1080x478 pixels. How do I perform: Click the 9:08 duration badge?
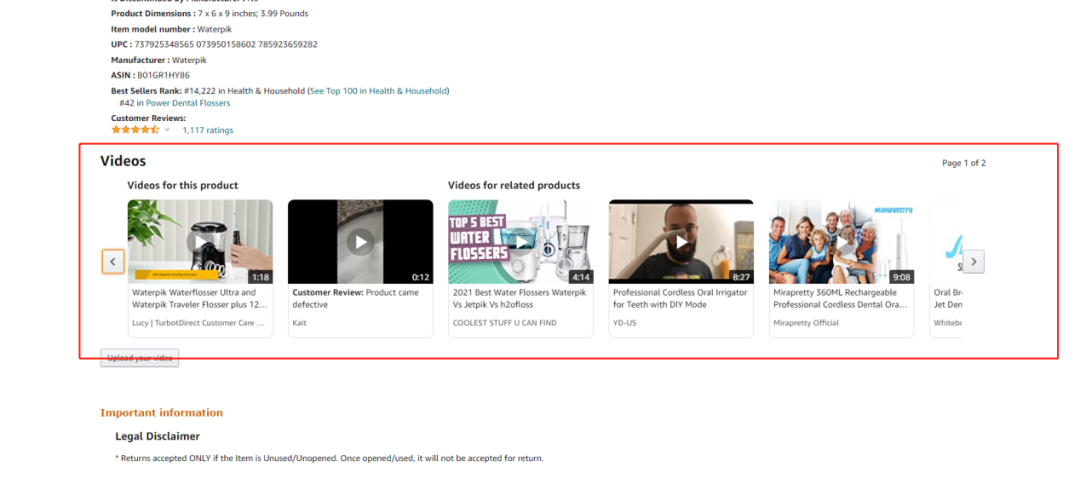(x=902, y=277)
